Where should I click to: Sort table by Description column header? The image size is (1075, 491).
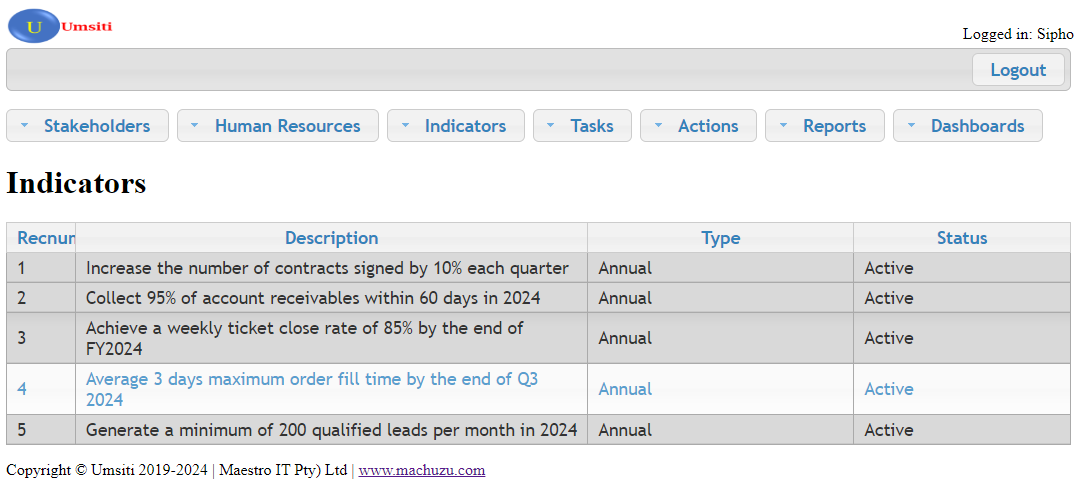[x=331, y=238]
